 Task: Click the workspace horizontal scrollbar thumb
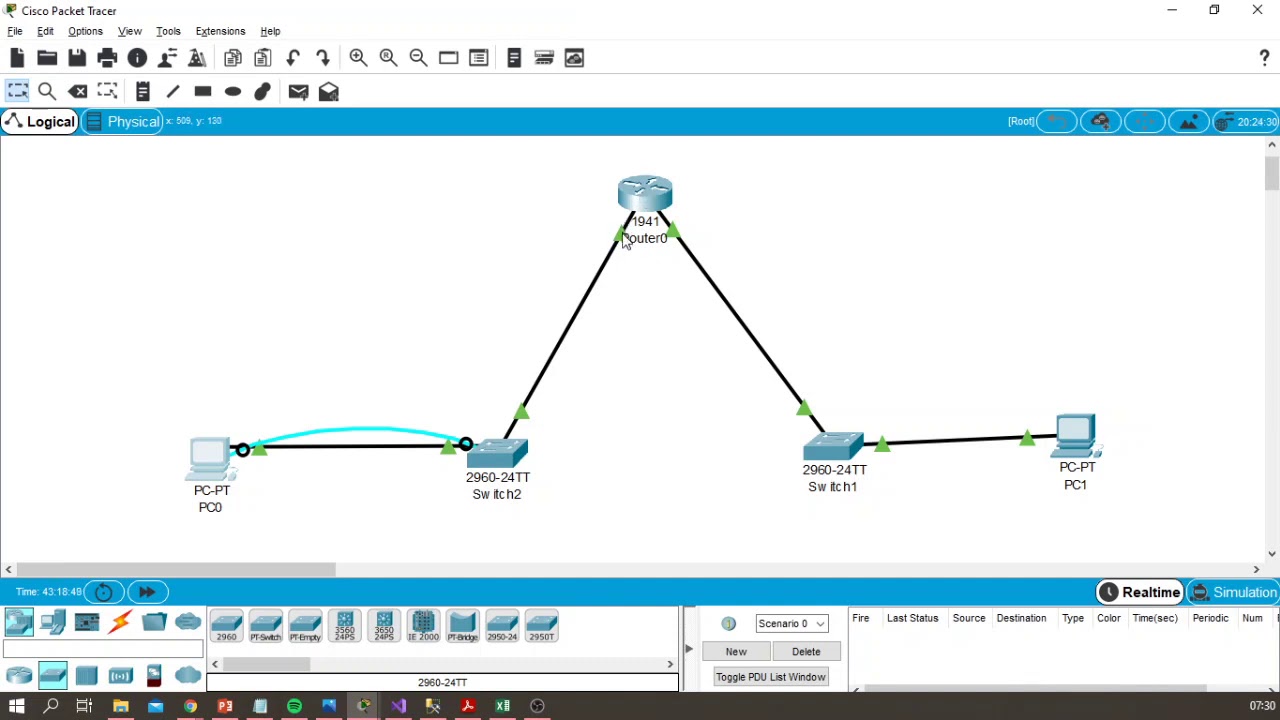click(175, 569)
